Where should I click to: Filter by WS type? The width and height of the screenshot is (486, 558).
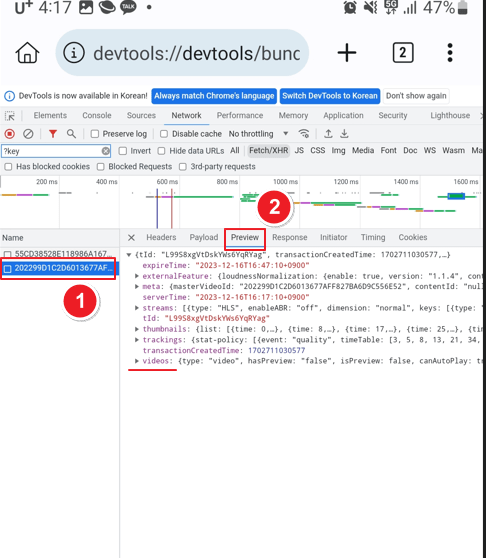(x=430, y=151)
